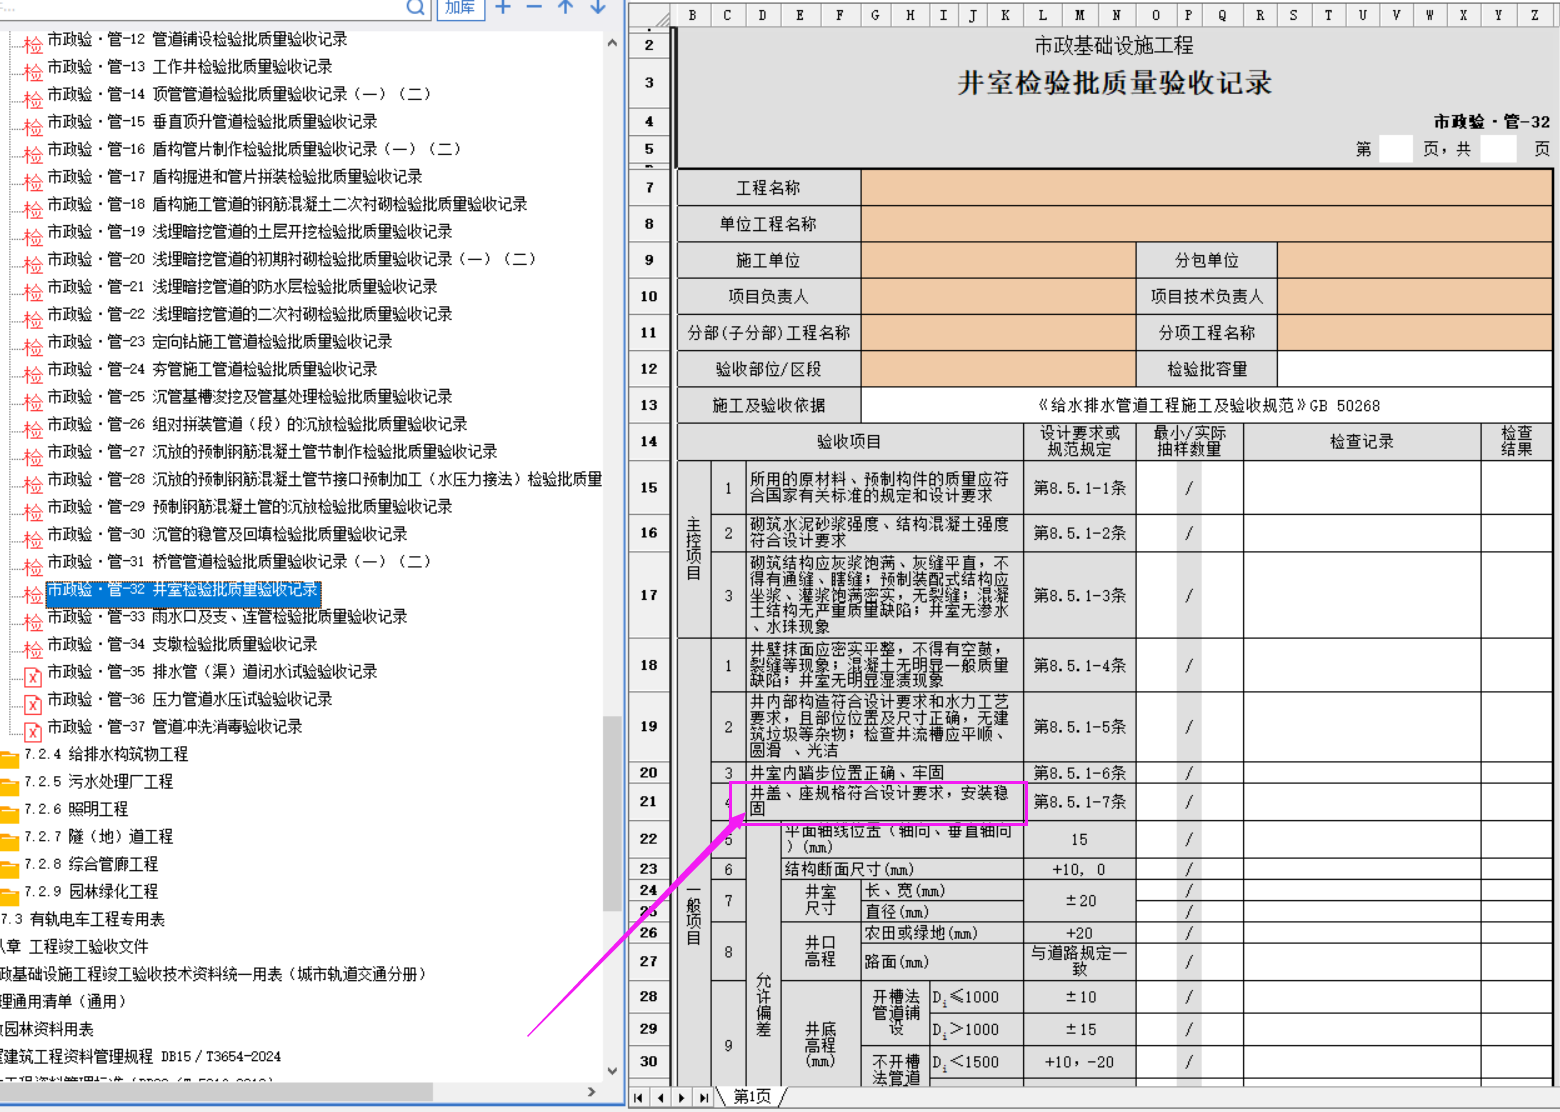Viewport: 1560px width, 1112px height.
Task: Click the plus add icon
Action: (503, 8)
